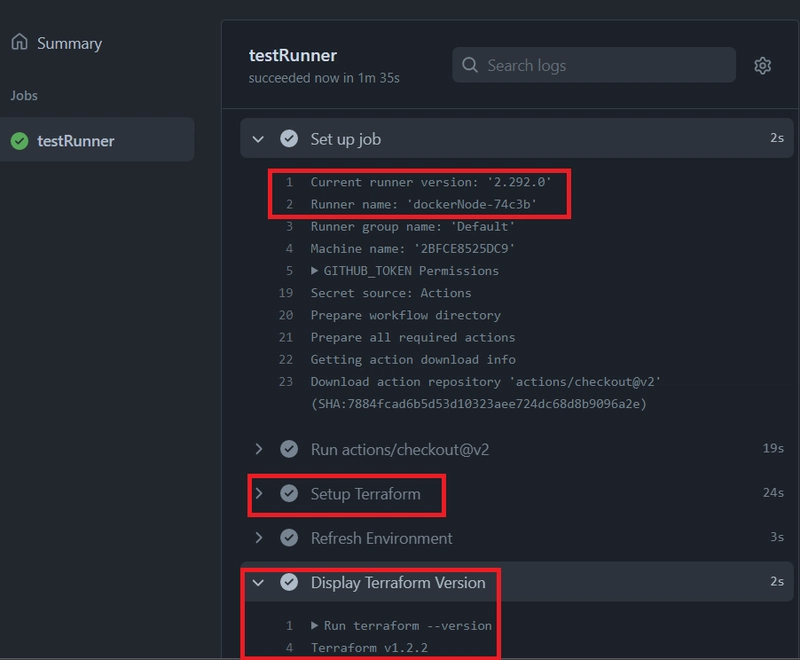Click the Refresh Environment checkmark icon

coord(289,538)
